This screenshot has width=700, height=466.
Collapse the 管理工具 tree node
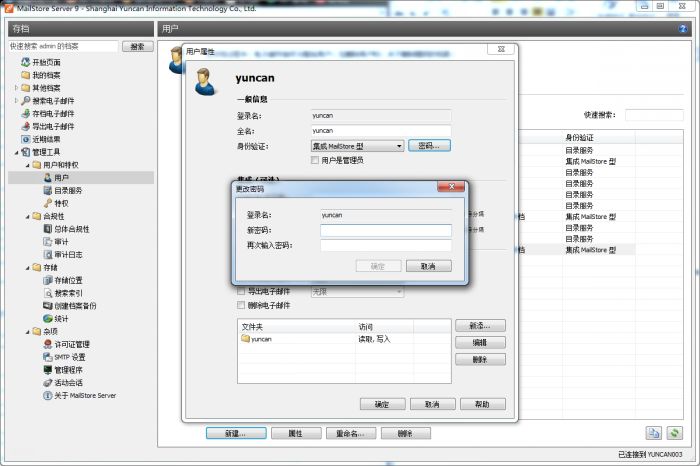17,152
